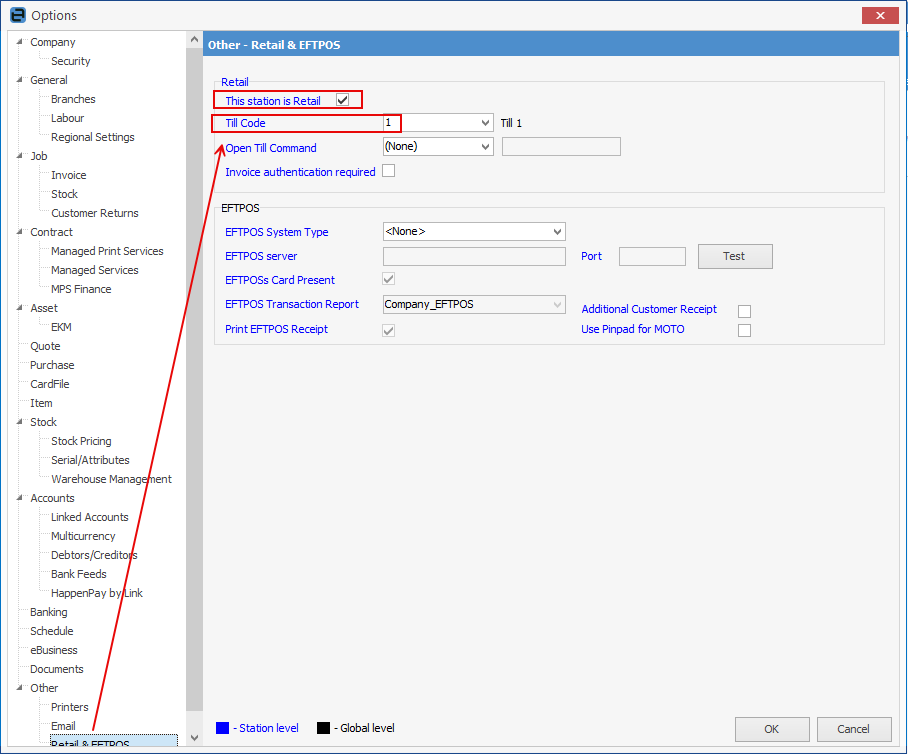908x754 pixels.
Task: Close the Options dialog
Action: (880, 16)
